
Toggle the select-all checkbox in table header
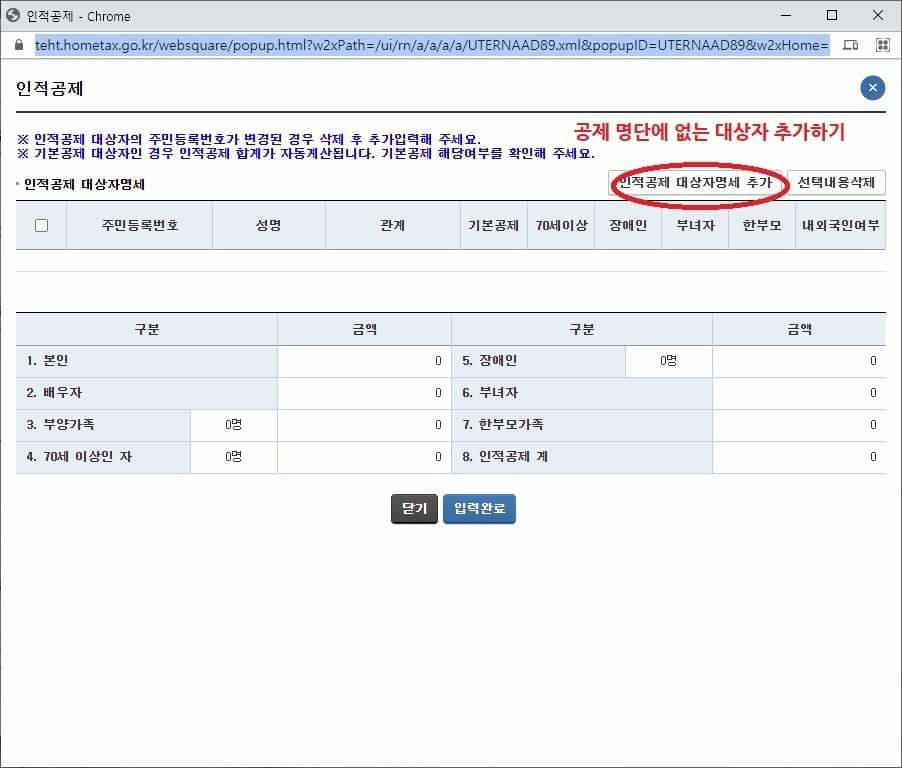tap(41, 226)
